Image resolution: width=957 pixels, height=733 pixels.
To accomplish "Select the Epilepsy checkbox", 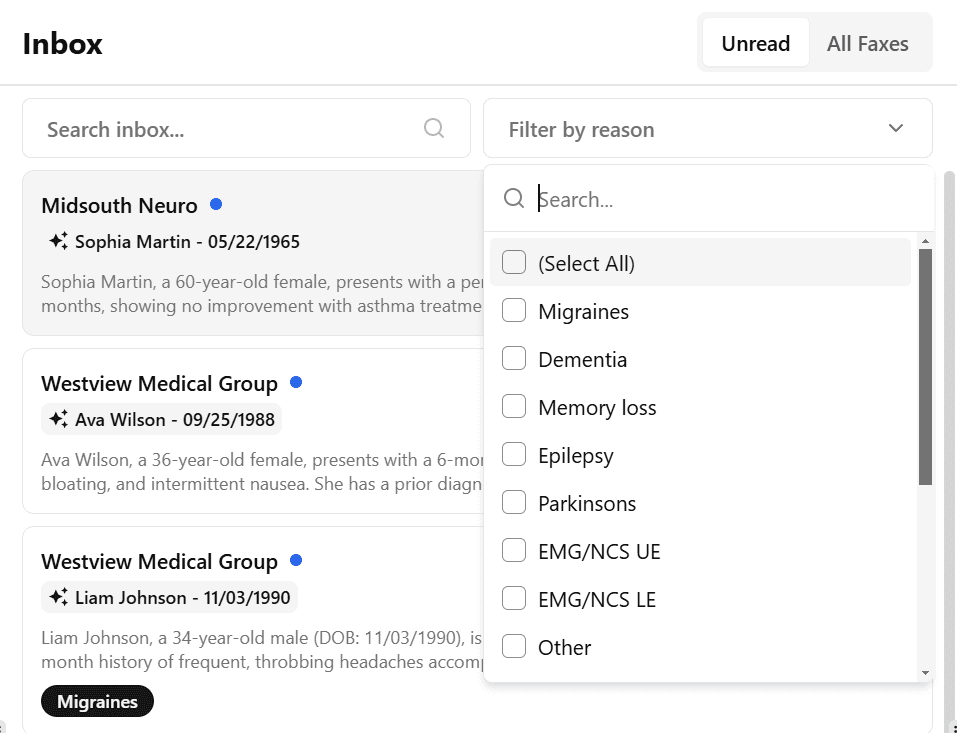I will tap(514, 455).
